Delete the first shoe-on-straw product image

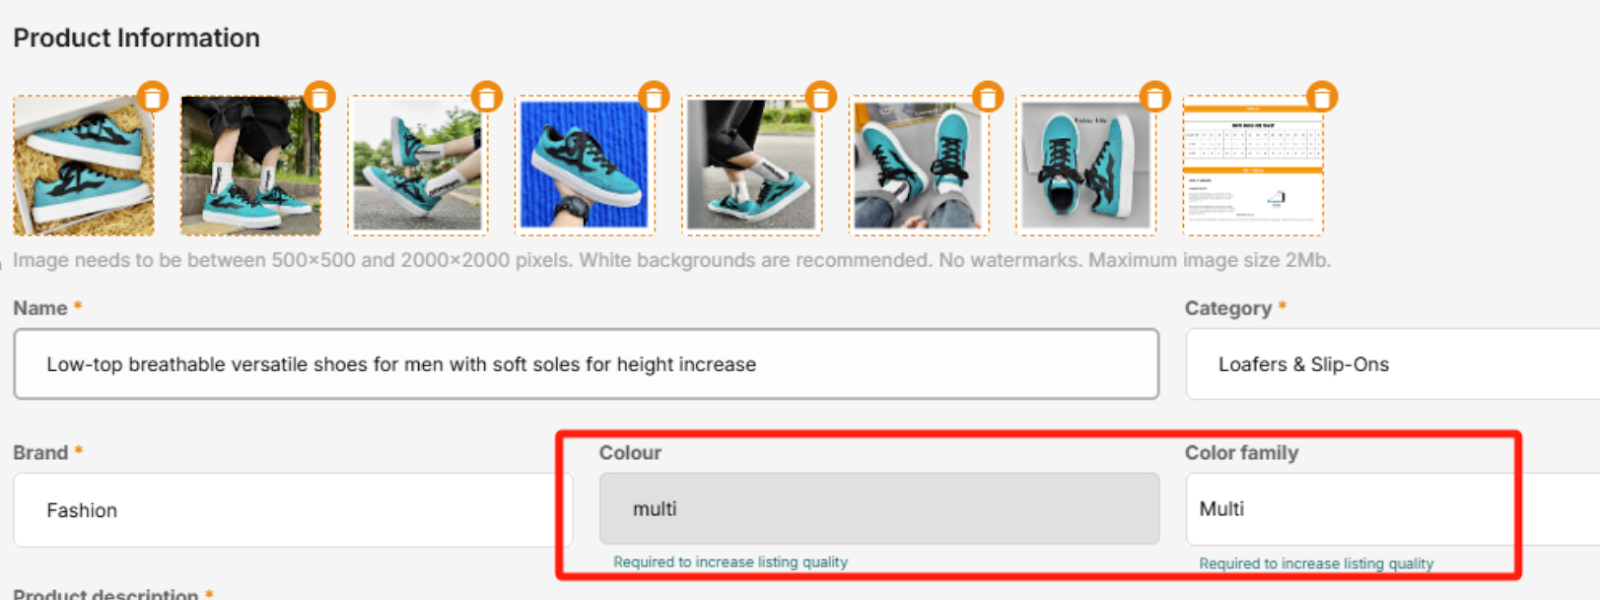click(x=152, y=97)
